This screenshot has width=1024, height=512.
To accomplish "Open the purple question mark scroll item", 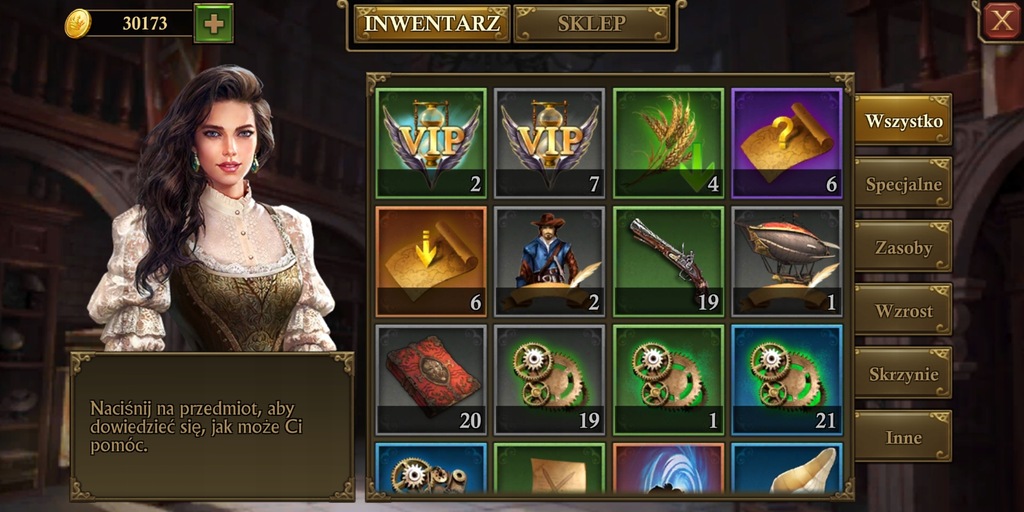I will coord(787,144).
